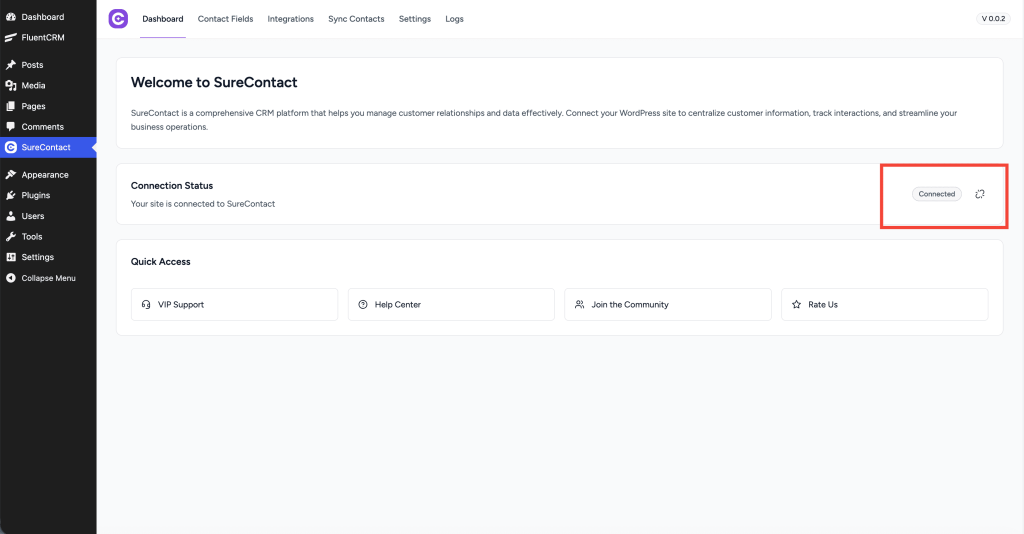Collapse Menu in the WordPress sidebar

click(x=48, y=278)
